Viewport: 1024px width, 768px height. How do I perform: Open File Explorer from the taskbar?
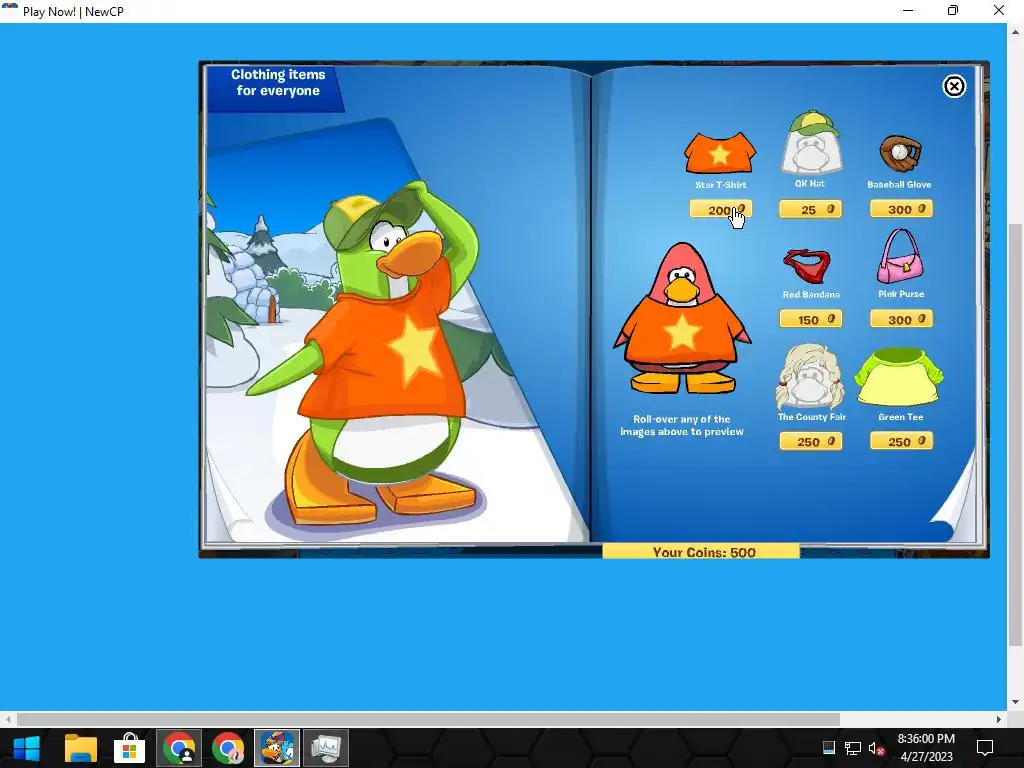pos(80,748)
